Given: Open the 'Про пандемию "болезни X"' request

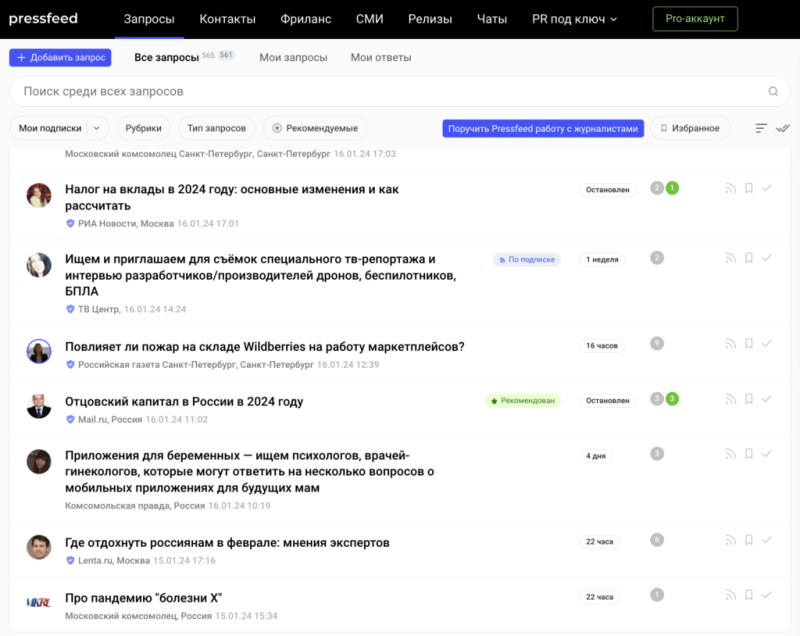Looking at the screenshot, I should (143, 598).
